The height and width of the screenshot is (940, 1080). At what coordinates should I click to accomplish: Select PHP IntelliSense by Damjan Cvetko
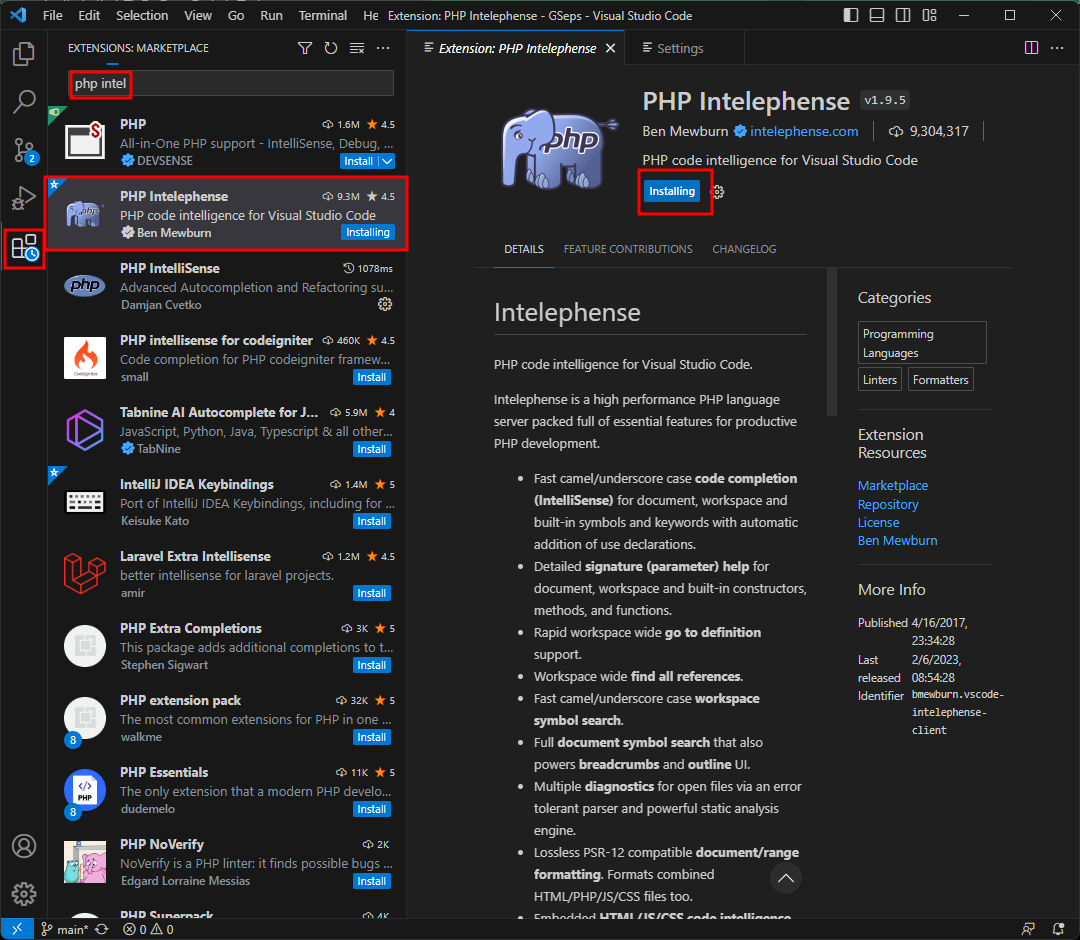pos(227,286)
